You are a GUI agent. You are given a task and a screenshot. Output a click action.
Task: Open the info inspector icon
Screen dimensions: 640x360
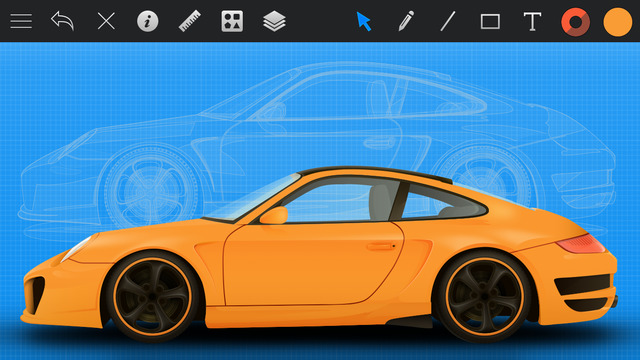[148, 21]
